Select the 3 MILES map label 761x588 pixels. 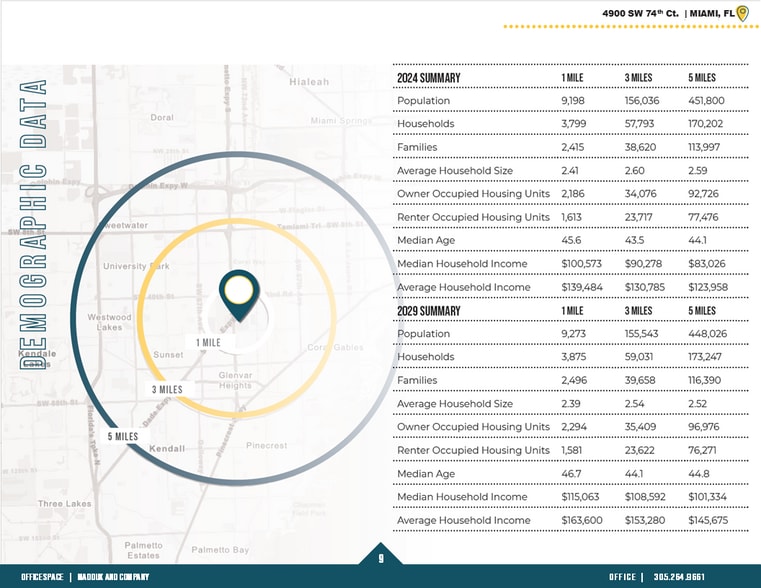pyautogui.click(x=167, y=389)
